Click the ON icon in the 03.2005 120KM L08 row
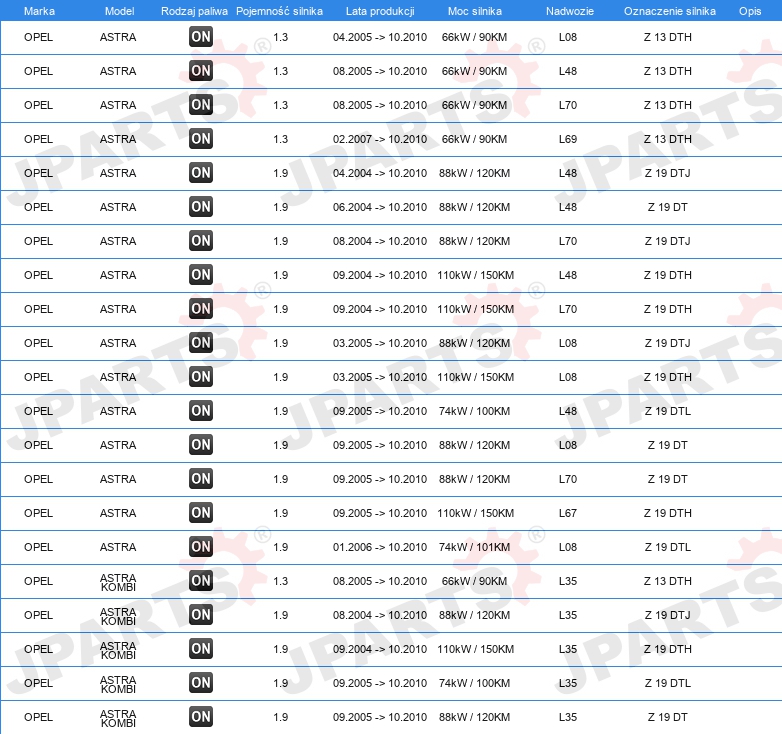Image resolution: width=782 pixels, height=734 pixels. point(201,343)
